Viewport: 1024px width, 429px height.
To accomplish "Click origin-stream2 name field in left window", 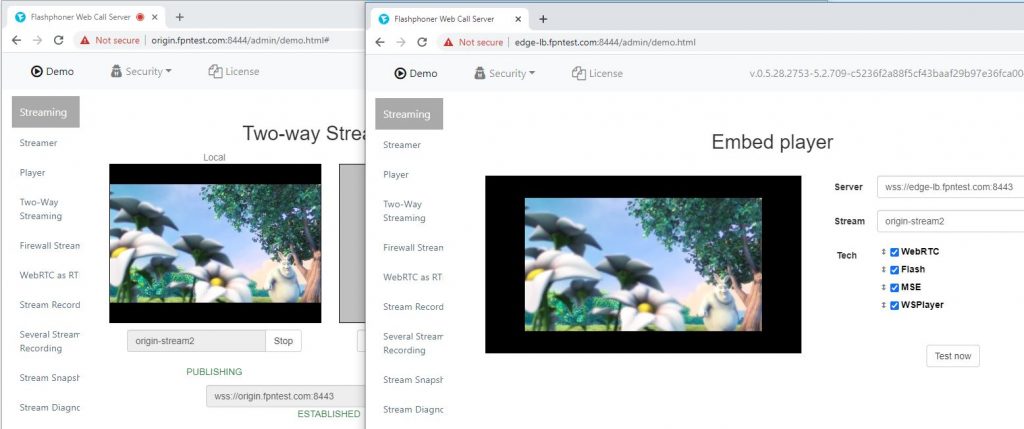I will (197, 340).
